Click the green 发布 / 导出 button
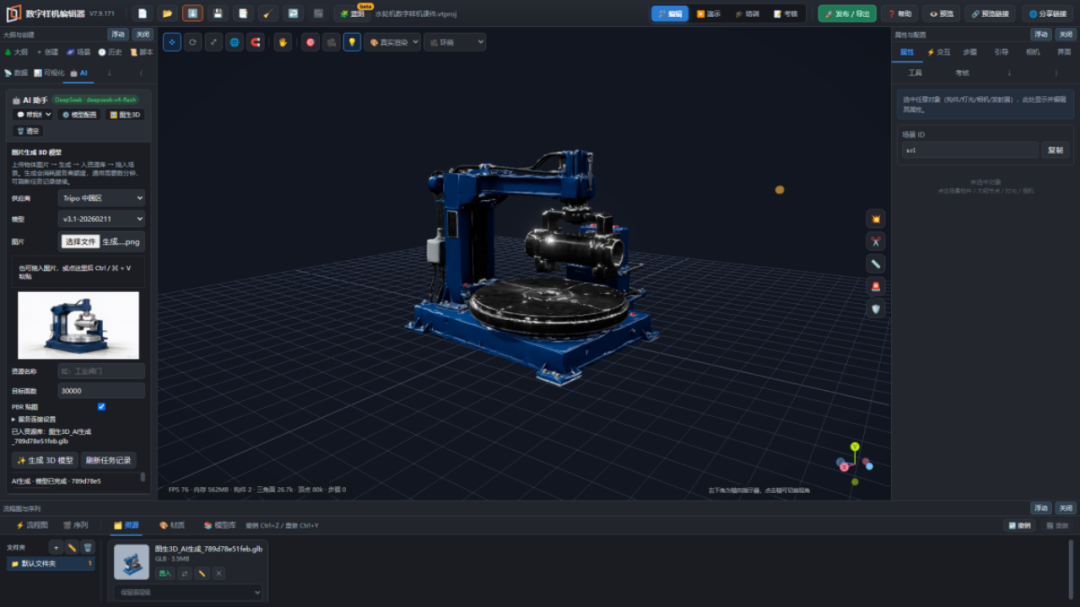1080x607 pixels. (x=847, y=14)
